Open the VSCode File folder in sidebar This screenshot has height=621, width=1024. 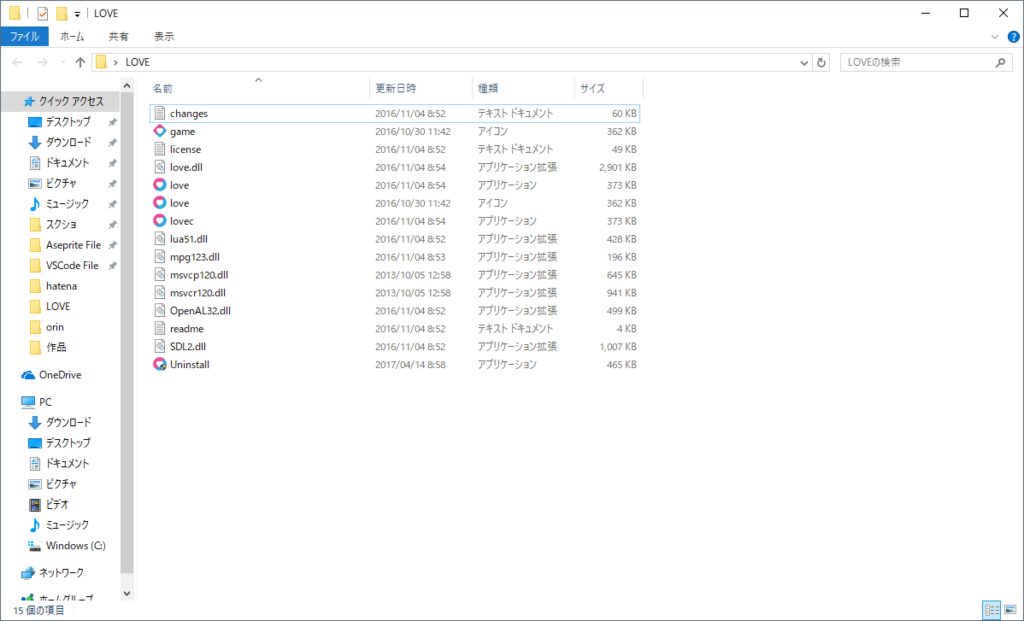tap(72, 265)
